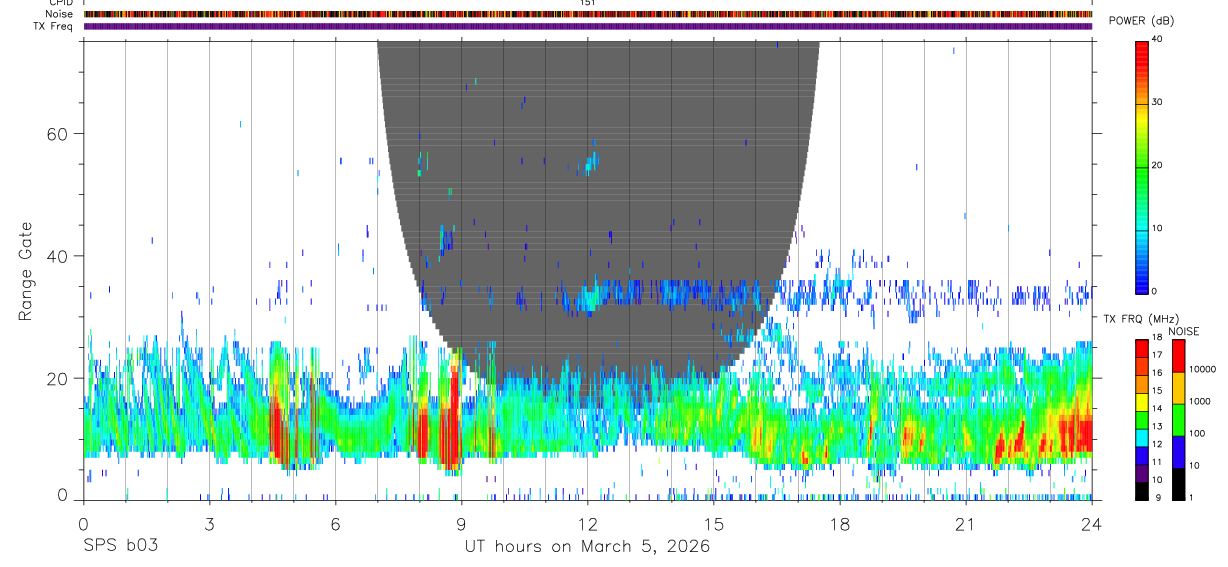Click the 11 tick on the TX FRQ scale
Viewport: 1228px width, 567px height.
[x=1157, y=462]
